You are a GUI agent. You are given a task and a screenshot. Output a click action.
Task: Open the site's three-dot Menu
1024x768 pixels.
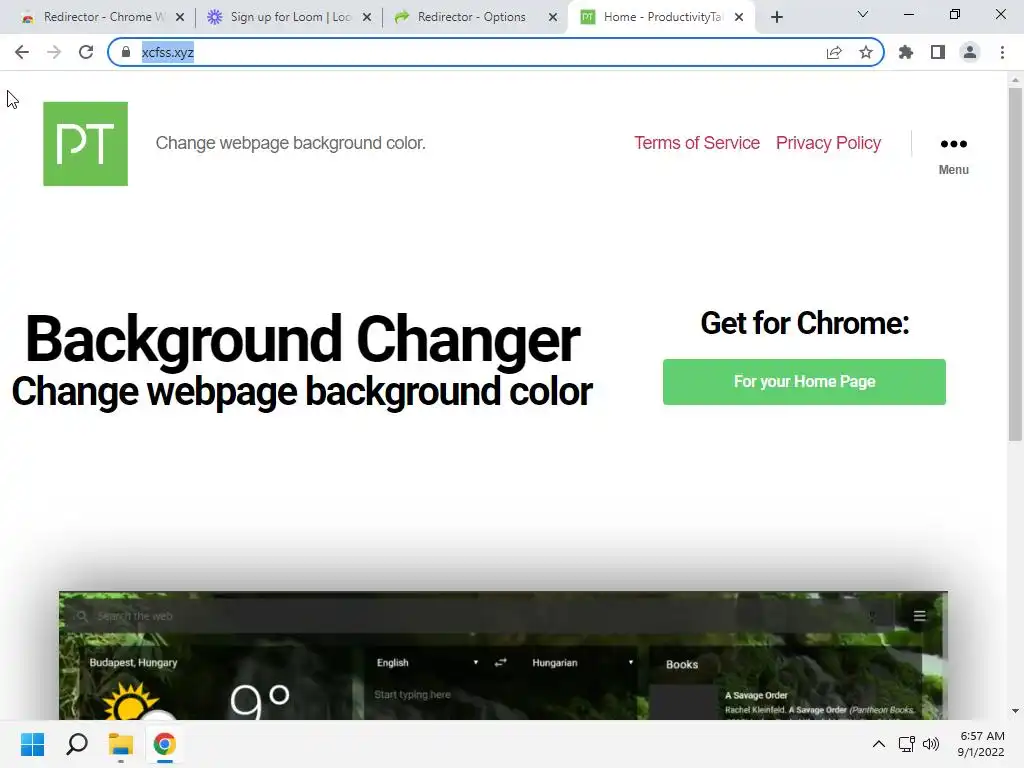pyautogui.click(x=953, y=154)
